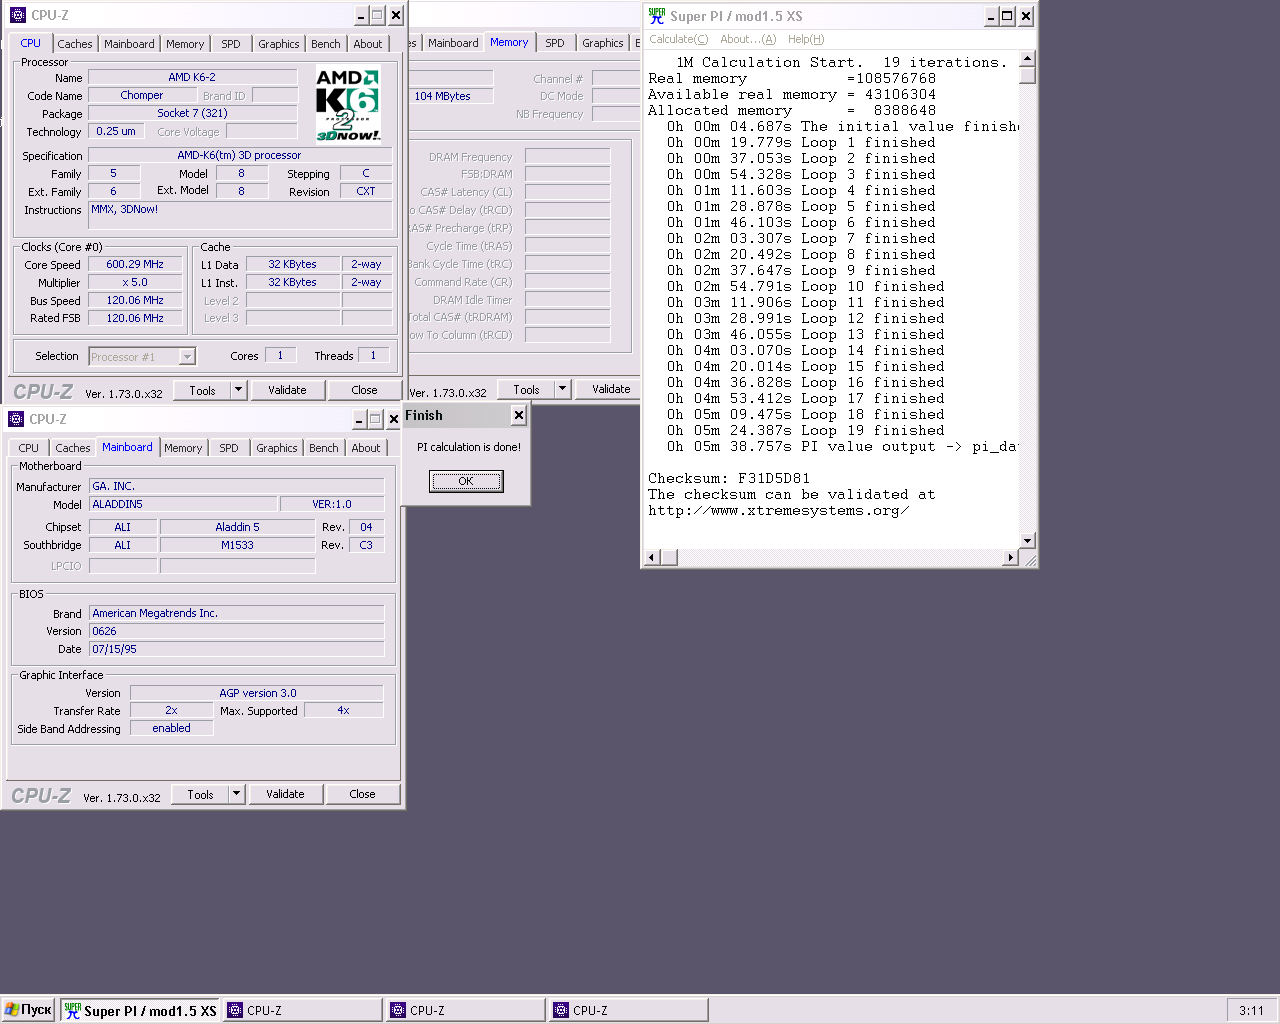Click the Super PI title bar icon
The image size is (1280, 1024).
[656, 16]
